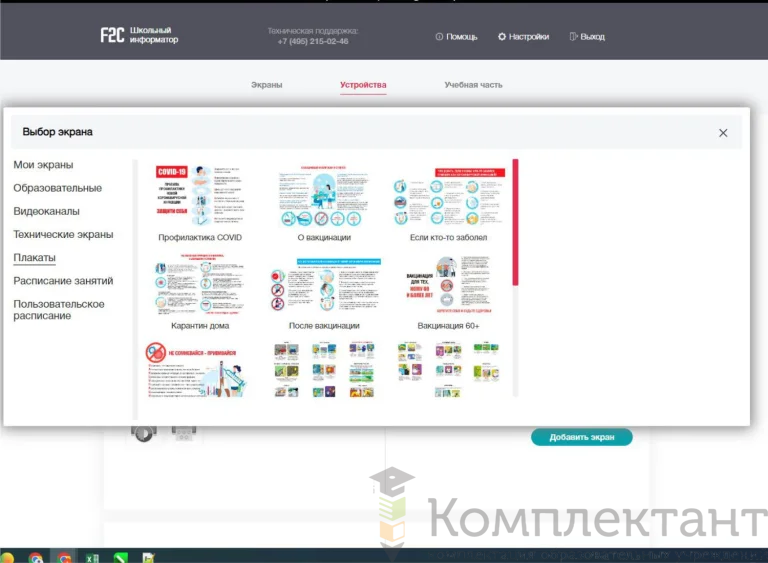Image resolution: width=768 pixels, height=563 pixels.
Task: Click the F2C Школьный информатор logo
Action: (139, 36)
